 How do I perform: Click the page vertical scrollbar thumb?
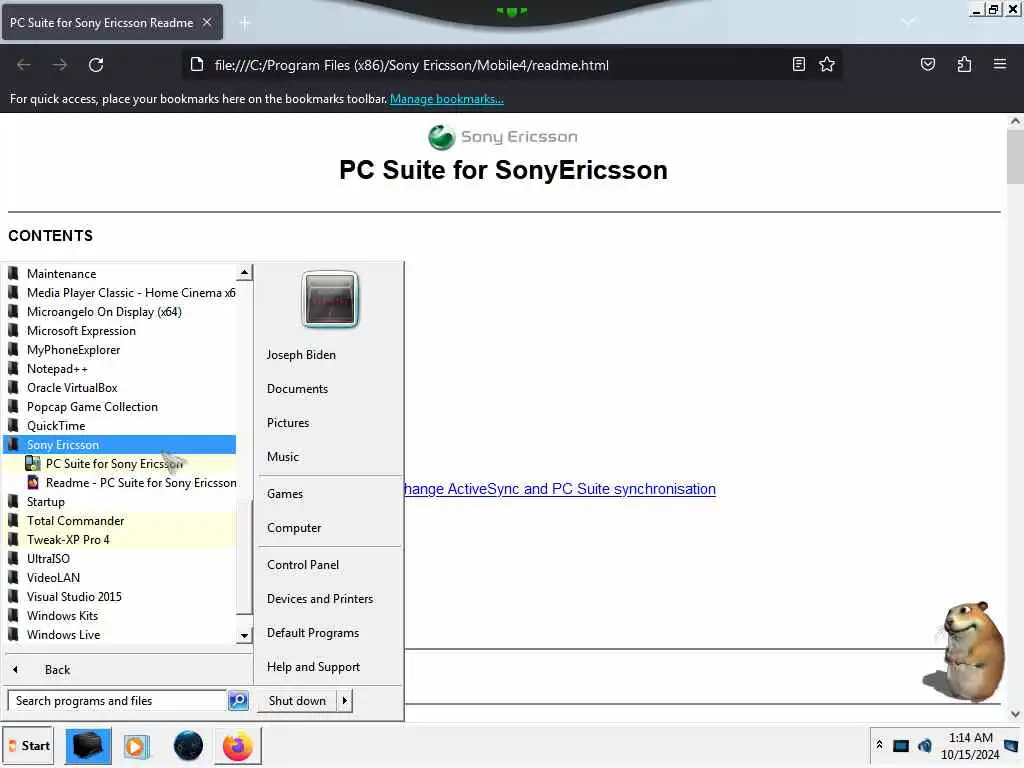click(x=1015, y=157)
